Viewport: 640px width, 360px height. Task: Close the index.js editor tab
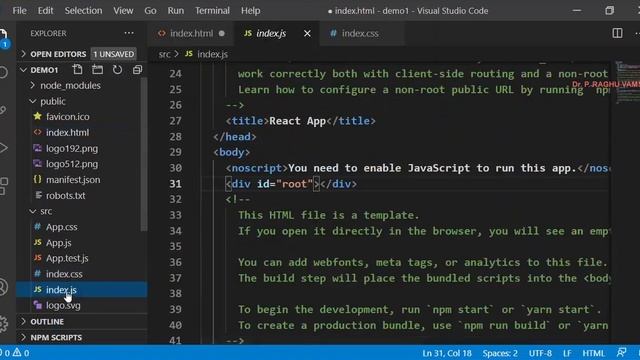coord(307,33)
